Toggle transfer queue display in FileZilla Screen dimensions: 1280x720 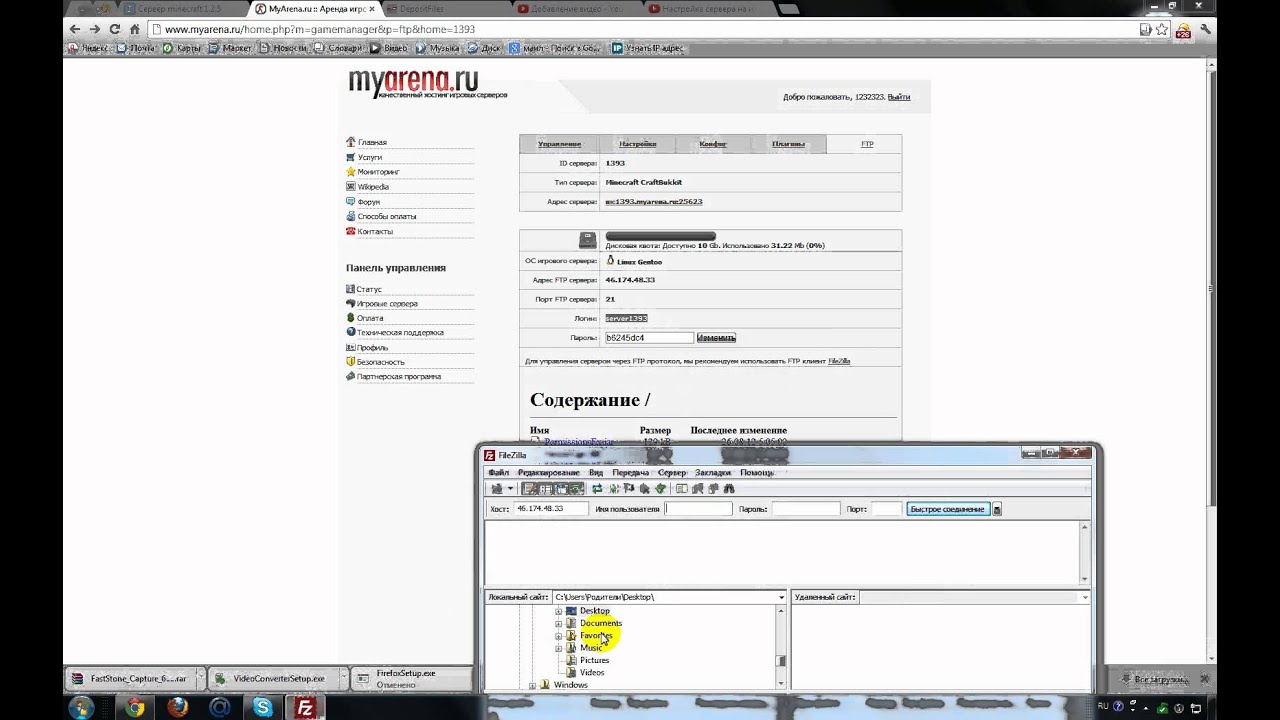click(576, 489)
